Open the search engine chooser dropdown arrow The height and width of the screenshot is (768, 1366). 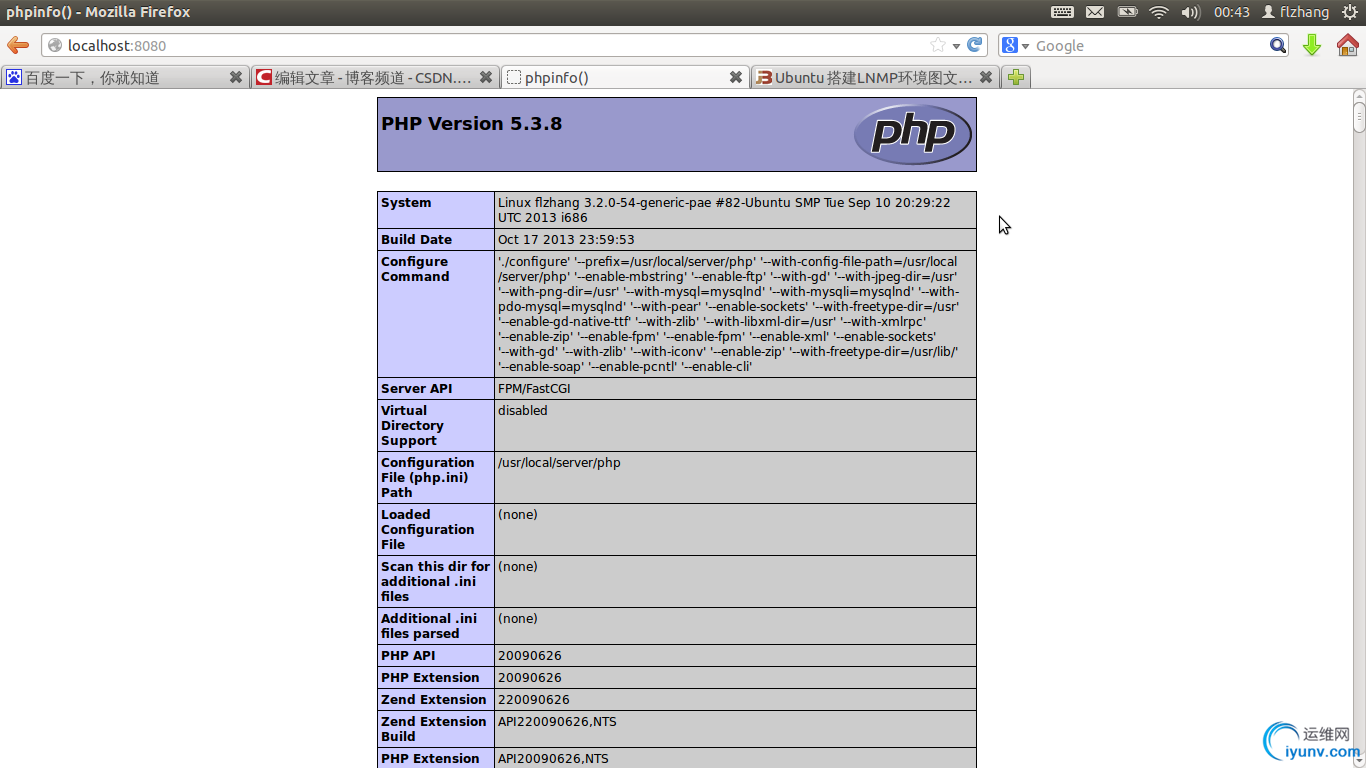point(1025,46)
